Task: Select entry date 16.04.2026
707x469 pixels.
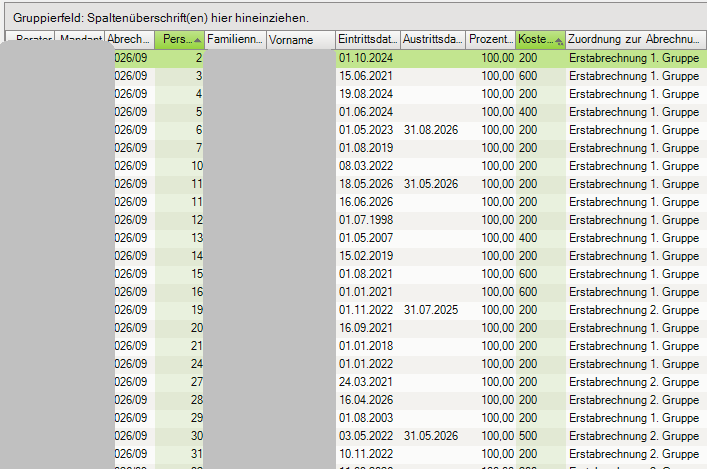Action: coord(366,400)
